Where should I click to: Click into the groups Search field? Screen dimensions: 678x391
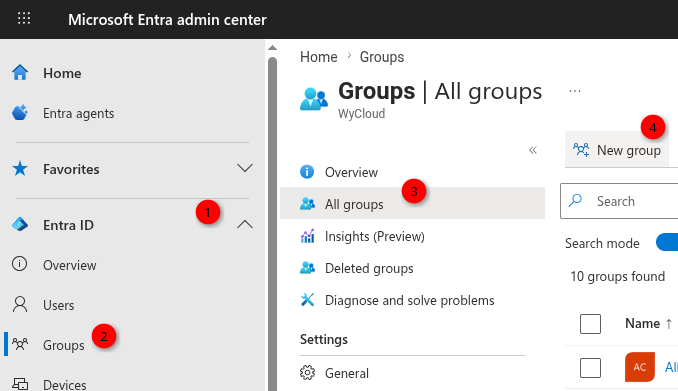point(619,201)
